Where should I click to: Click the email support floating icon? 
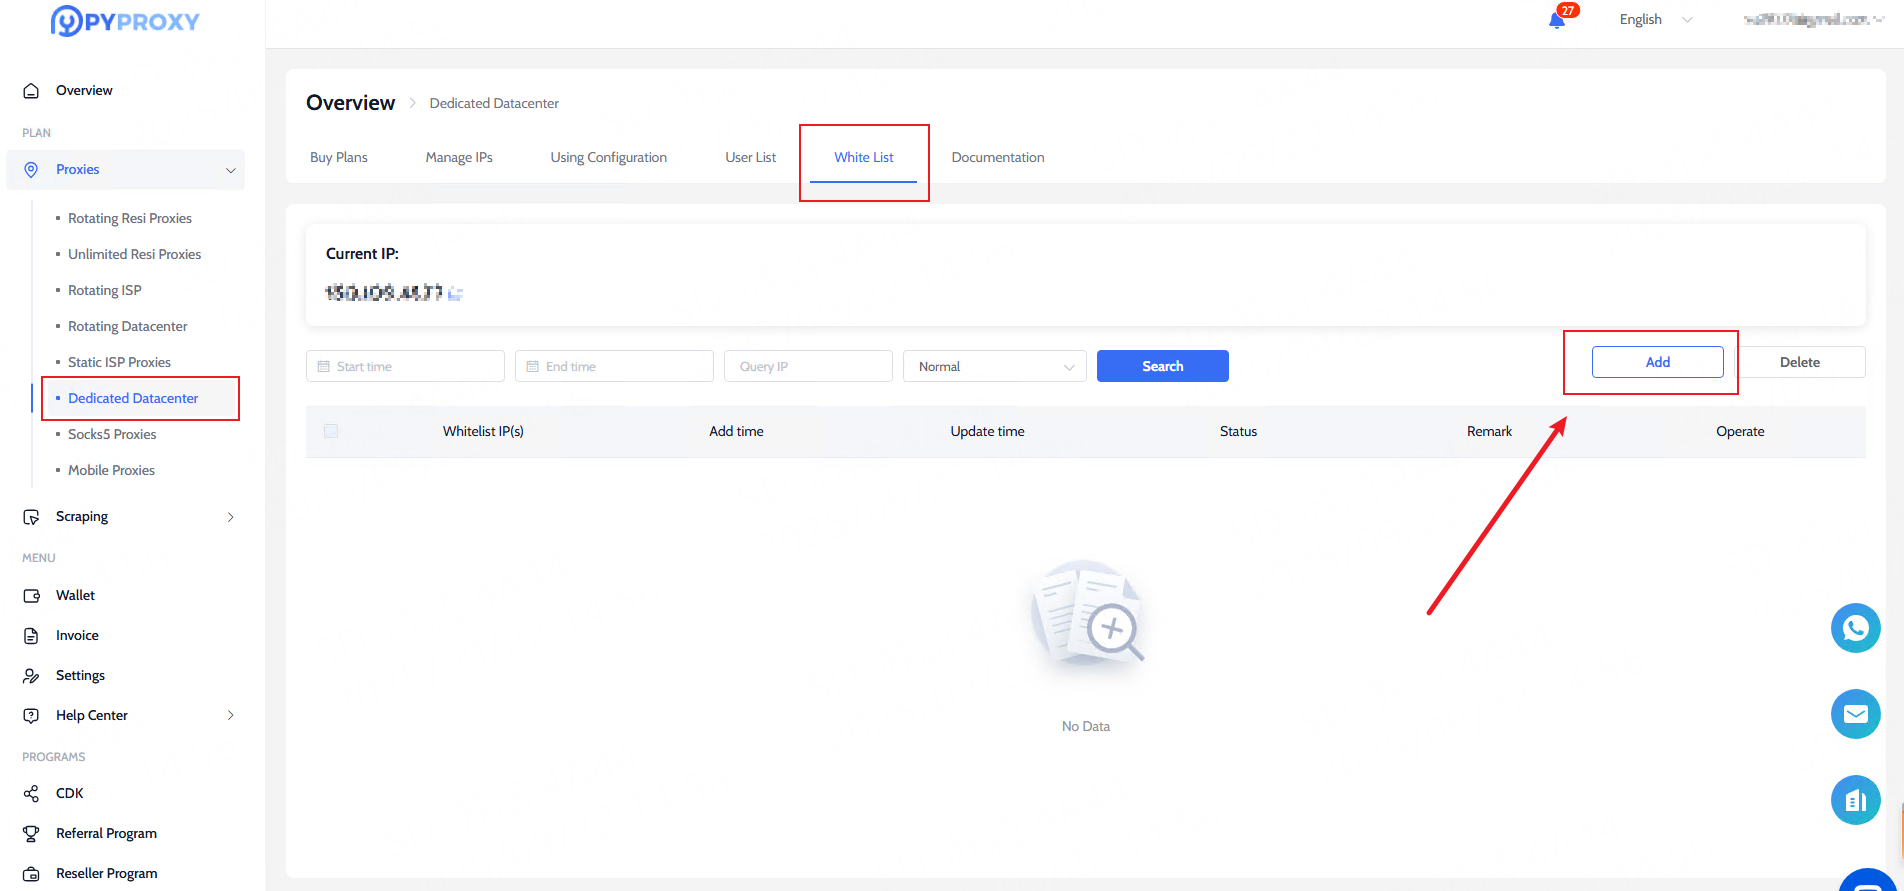pyautogui.click(x=1855, y=714)
